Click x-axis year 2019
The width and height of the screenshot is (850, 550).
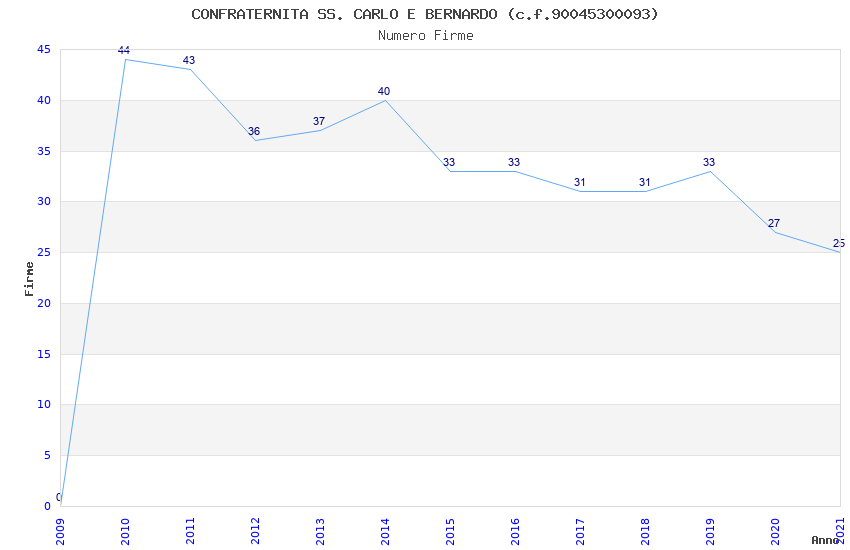711,532
